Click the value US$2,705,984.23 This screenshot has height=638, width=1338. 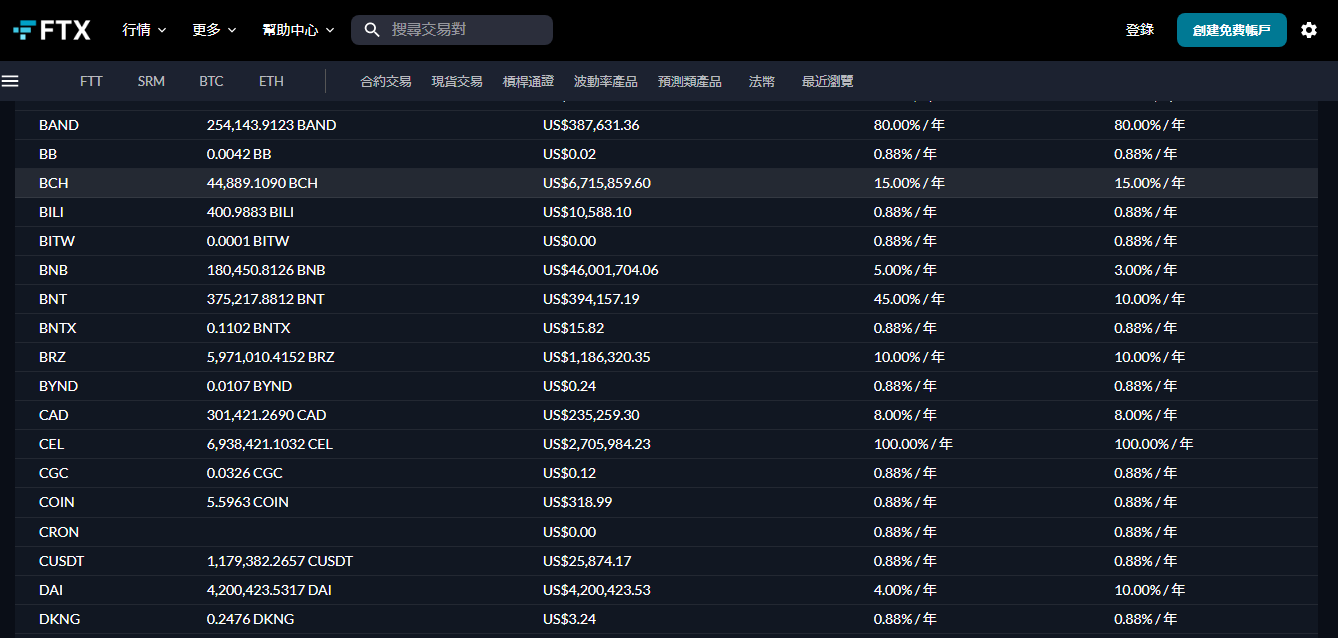597,444
